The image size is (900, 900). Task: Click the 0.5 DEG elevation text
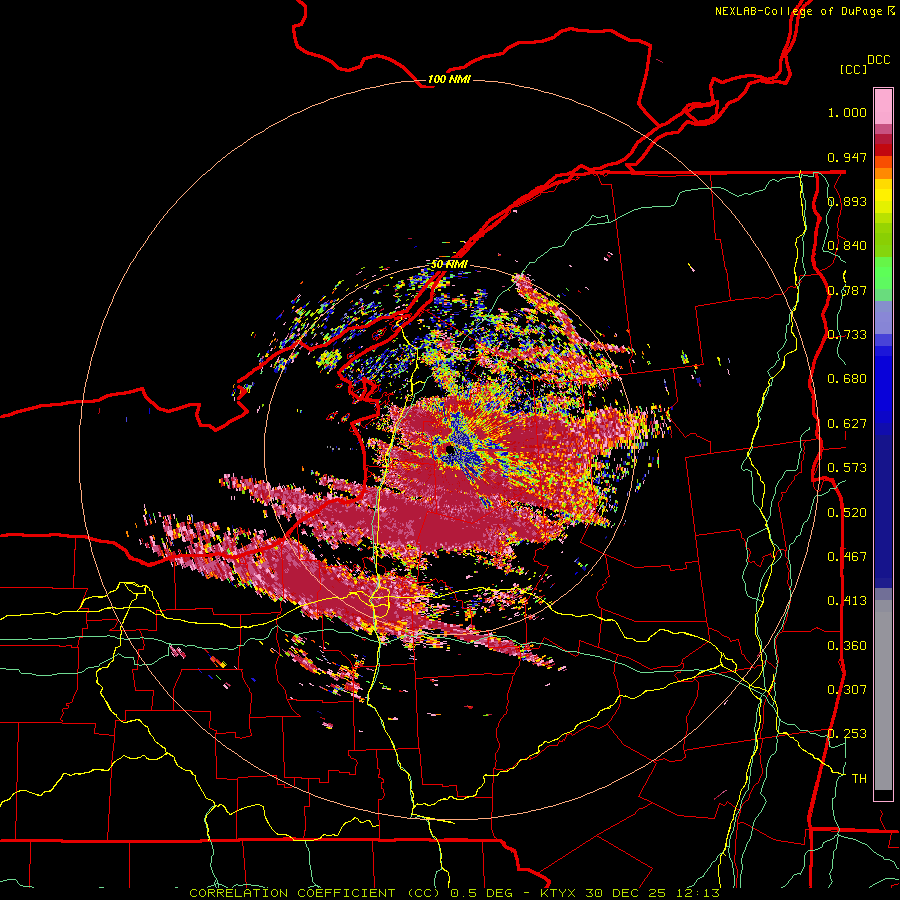point(483,893)
